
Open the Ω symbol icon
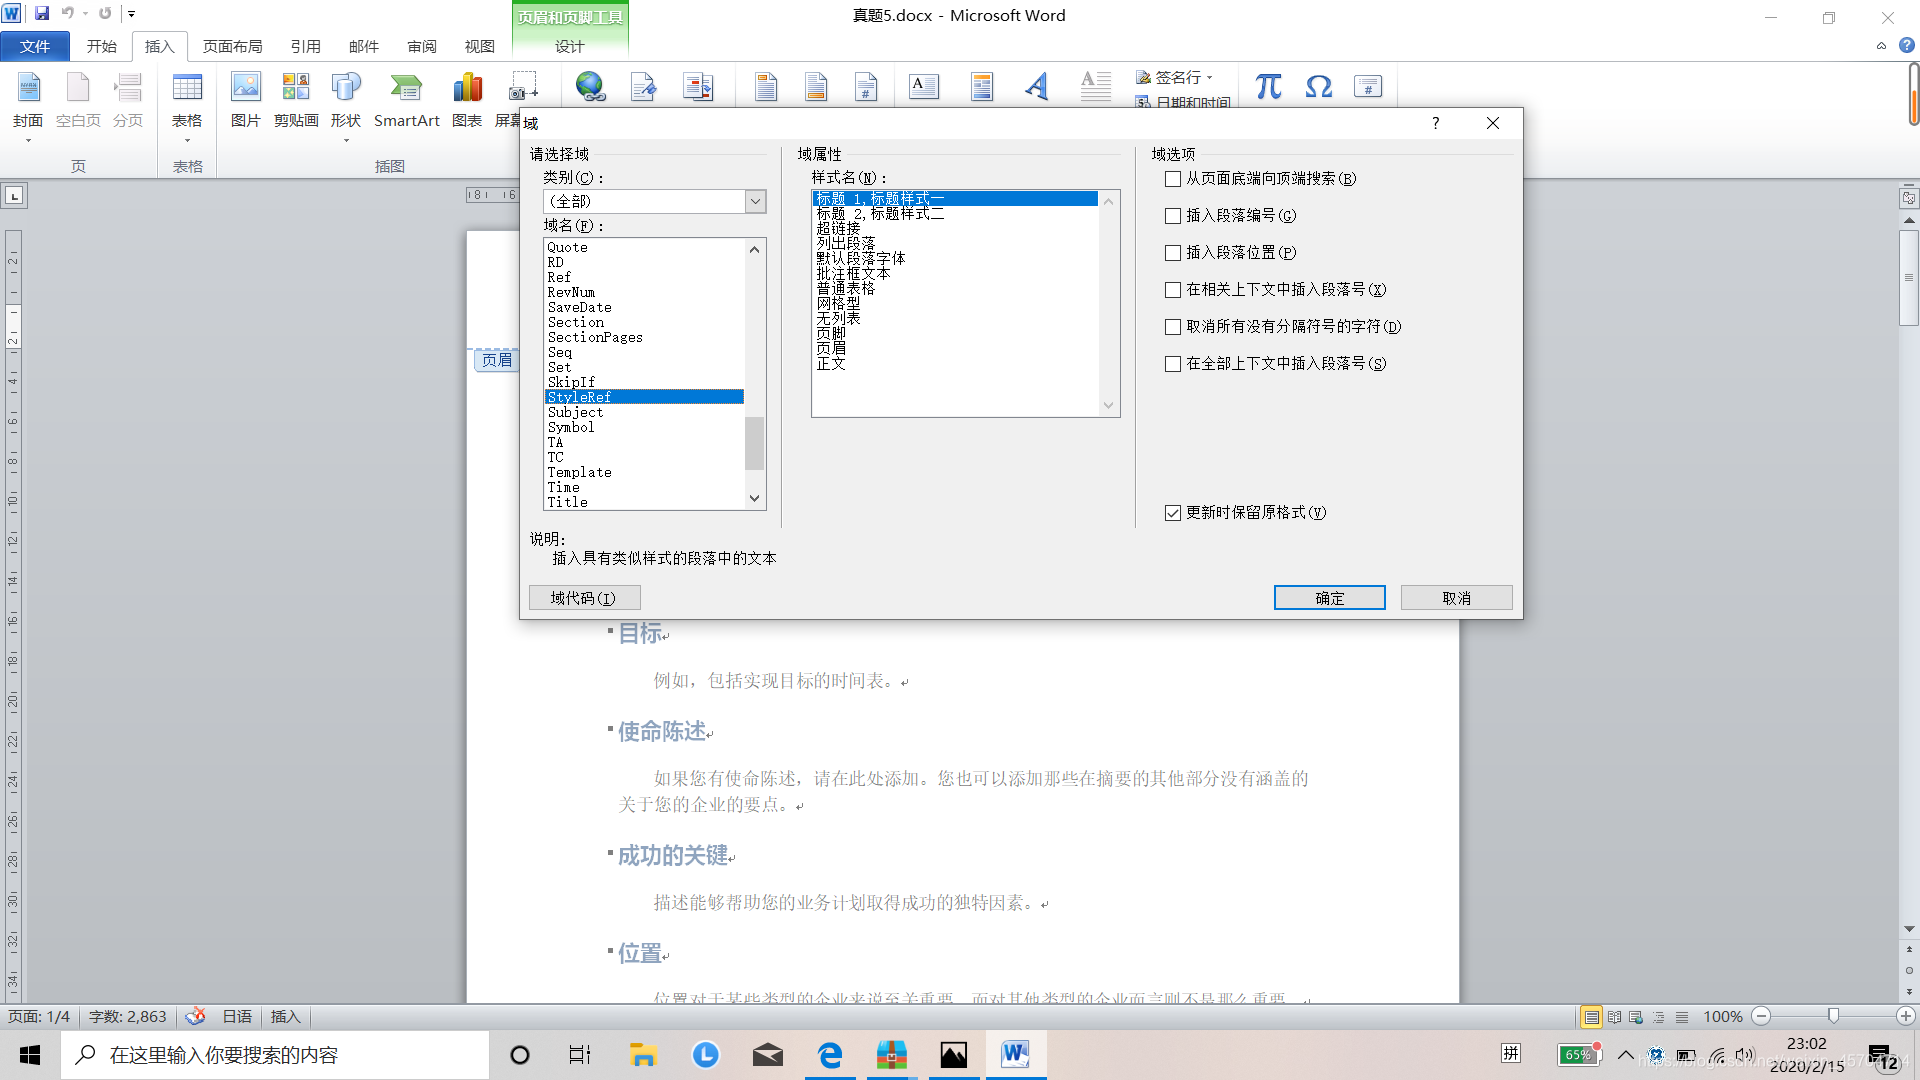pos(1318,87)
